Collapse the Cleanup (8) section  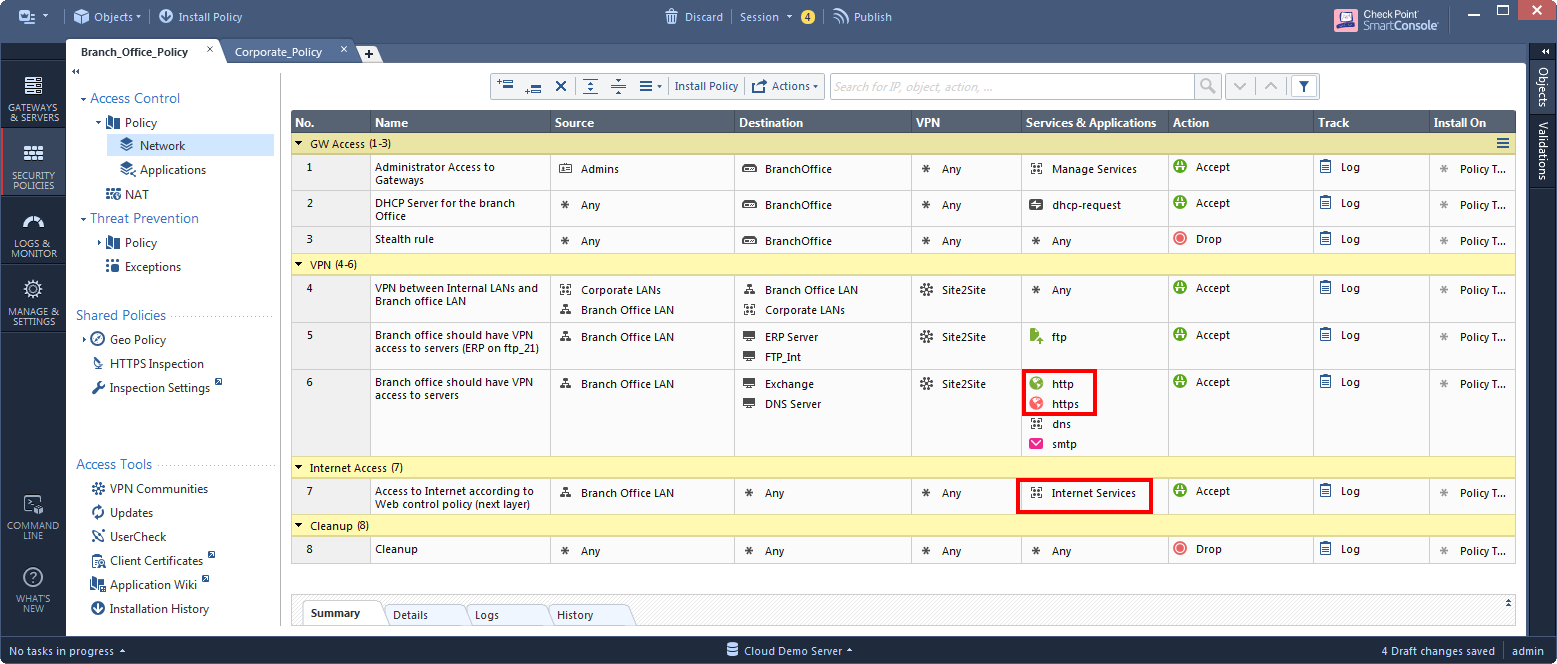[x=299, y=526]
